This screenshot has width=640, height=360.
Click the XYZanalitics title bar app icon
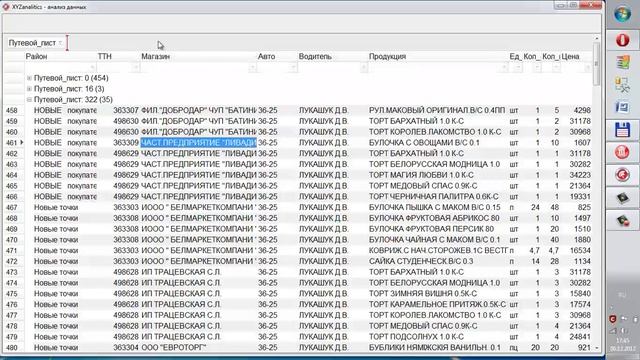point(6,7)
